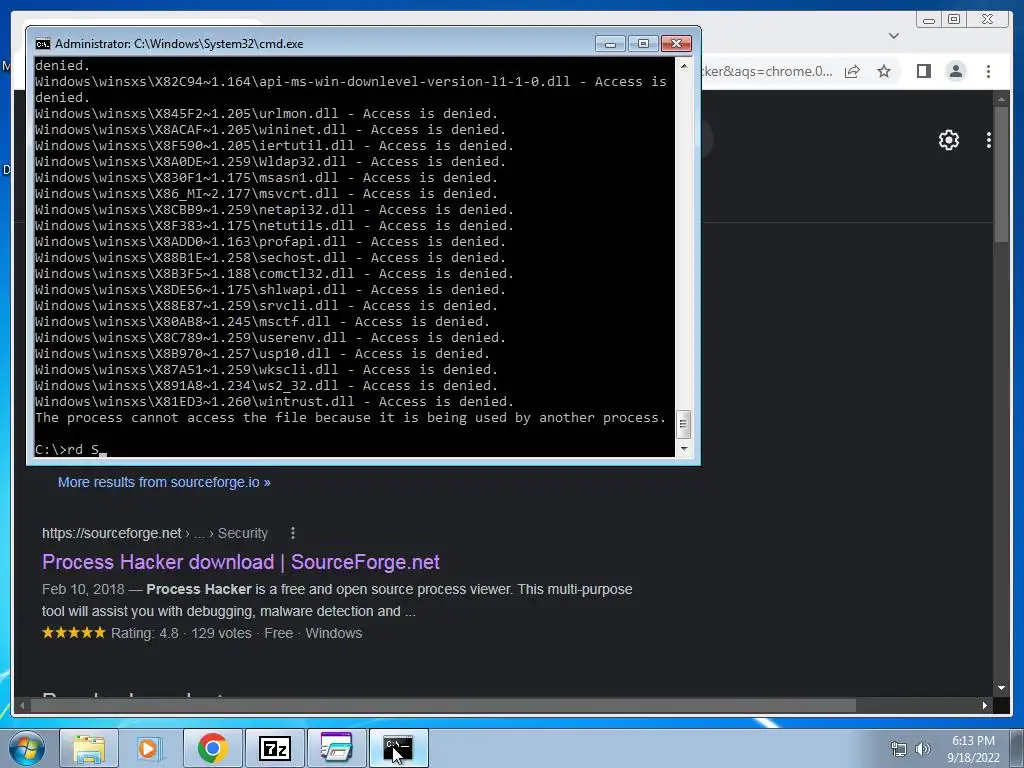1024x768 pixels.
Task: Minimize the cmd.exe window
Action: (610, 44)
